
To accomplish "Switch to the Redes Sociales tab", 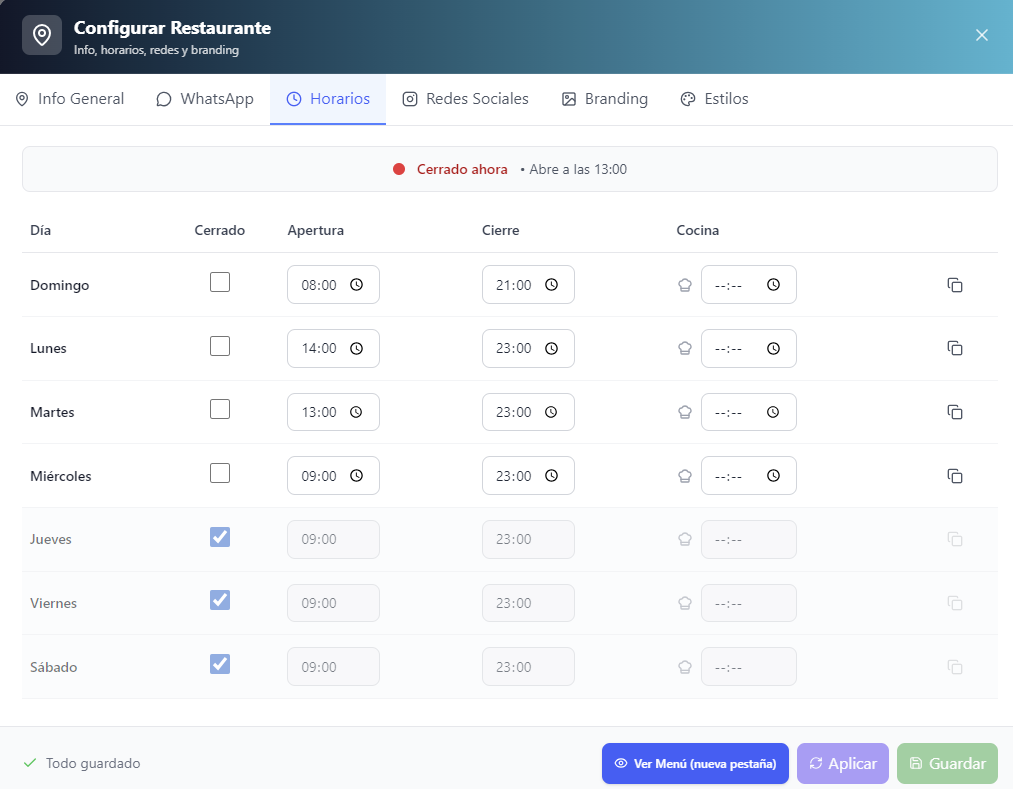I will click(x=465, y=98).
